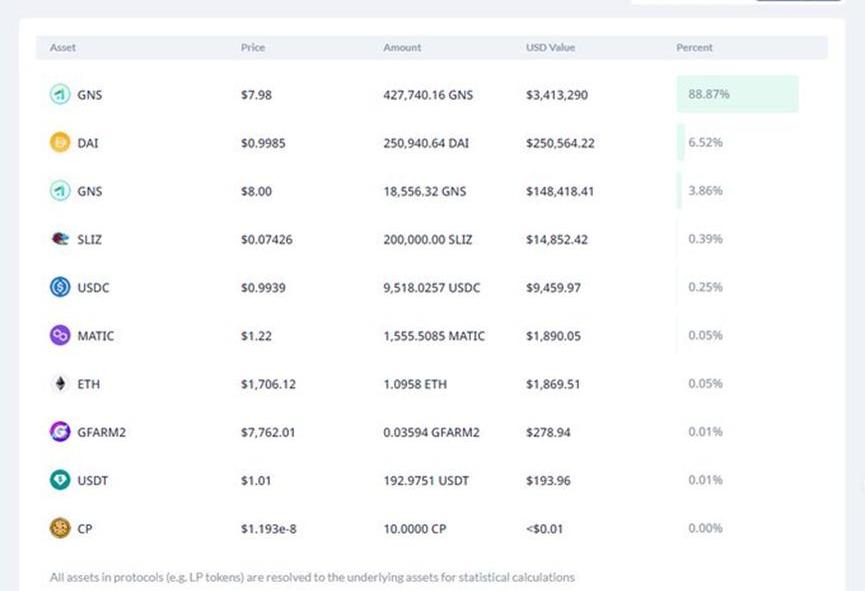Click the 88.87% percent bar
The image size is (865, 591).
click(x=738, y=94)
